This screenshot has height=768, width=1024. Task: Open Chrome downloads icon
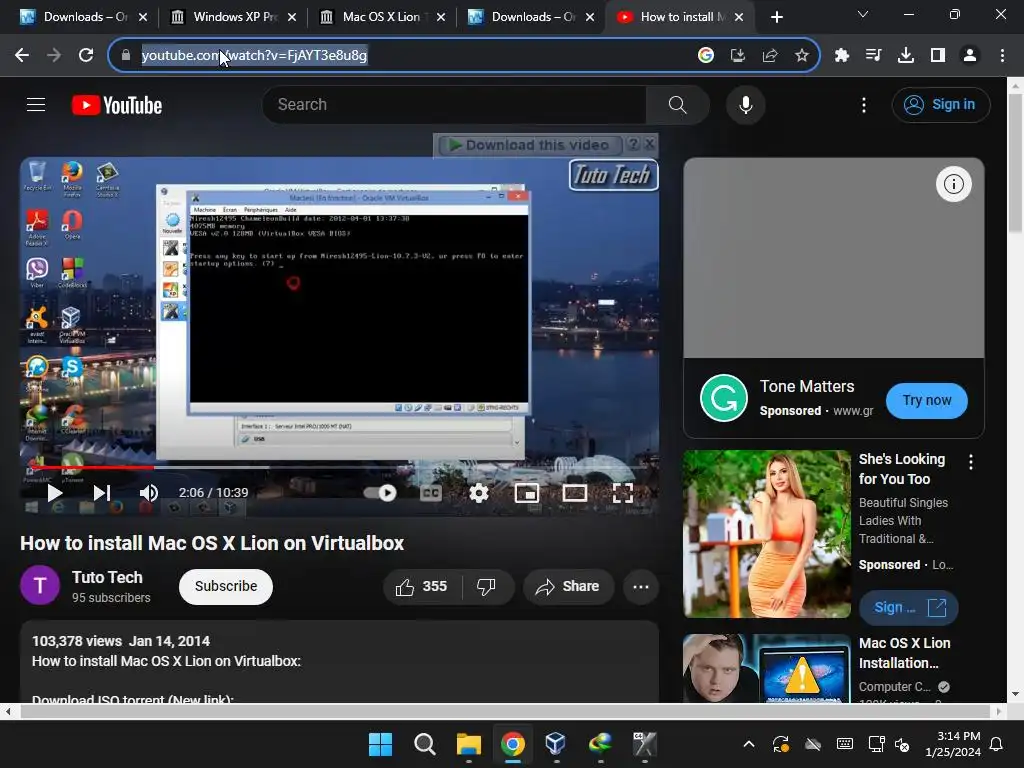906,56
